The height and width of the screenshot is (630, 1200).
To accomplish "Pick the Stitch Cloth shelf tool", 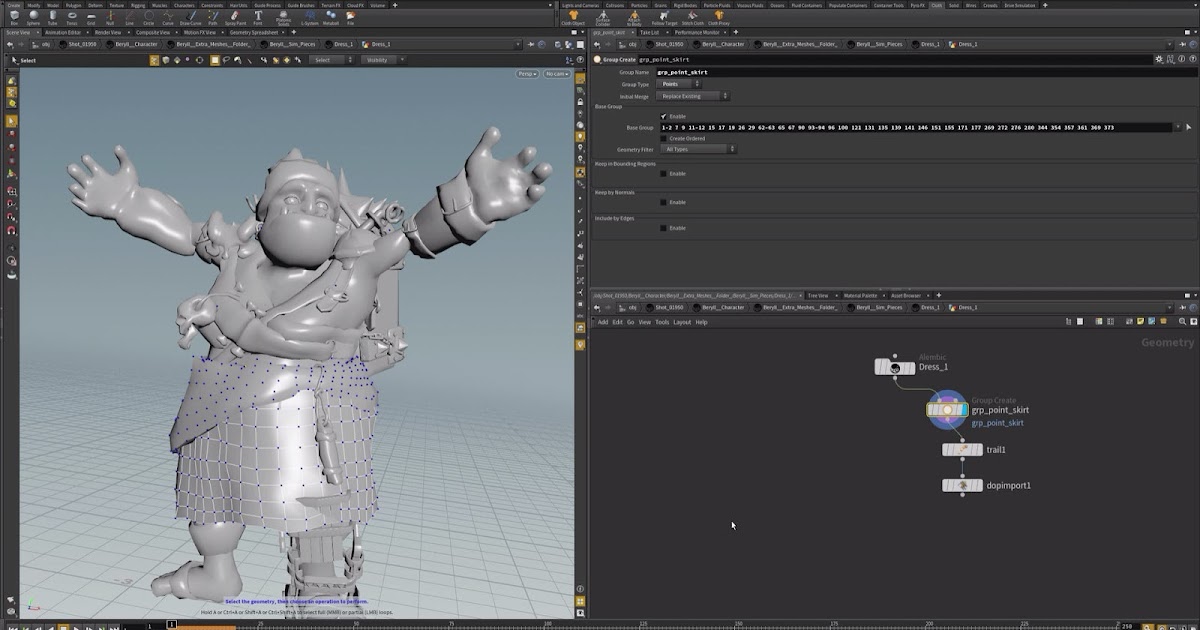I will coord(691,17).
